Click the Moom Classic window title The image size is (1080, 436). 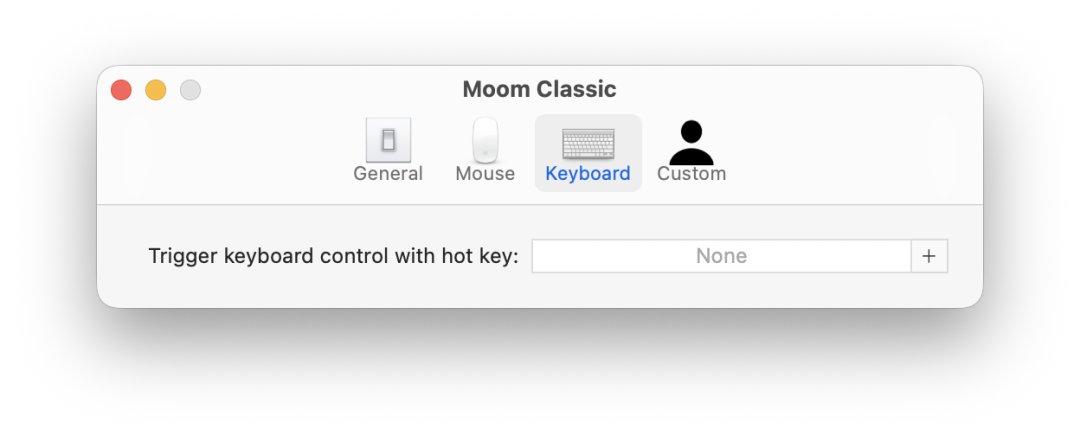point(539,89)
